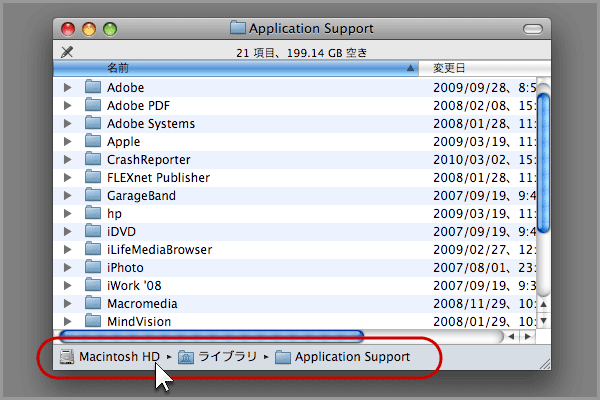Expand the Apple folder disclosure triangle
This screenshot has width=600, height=400.
(x=68, y=141)
